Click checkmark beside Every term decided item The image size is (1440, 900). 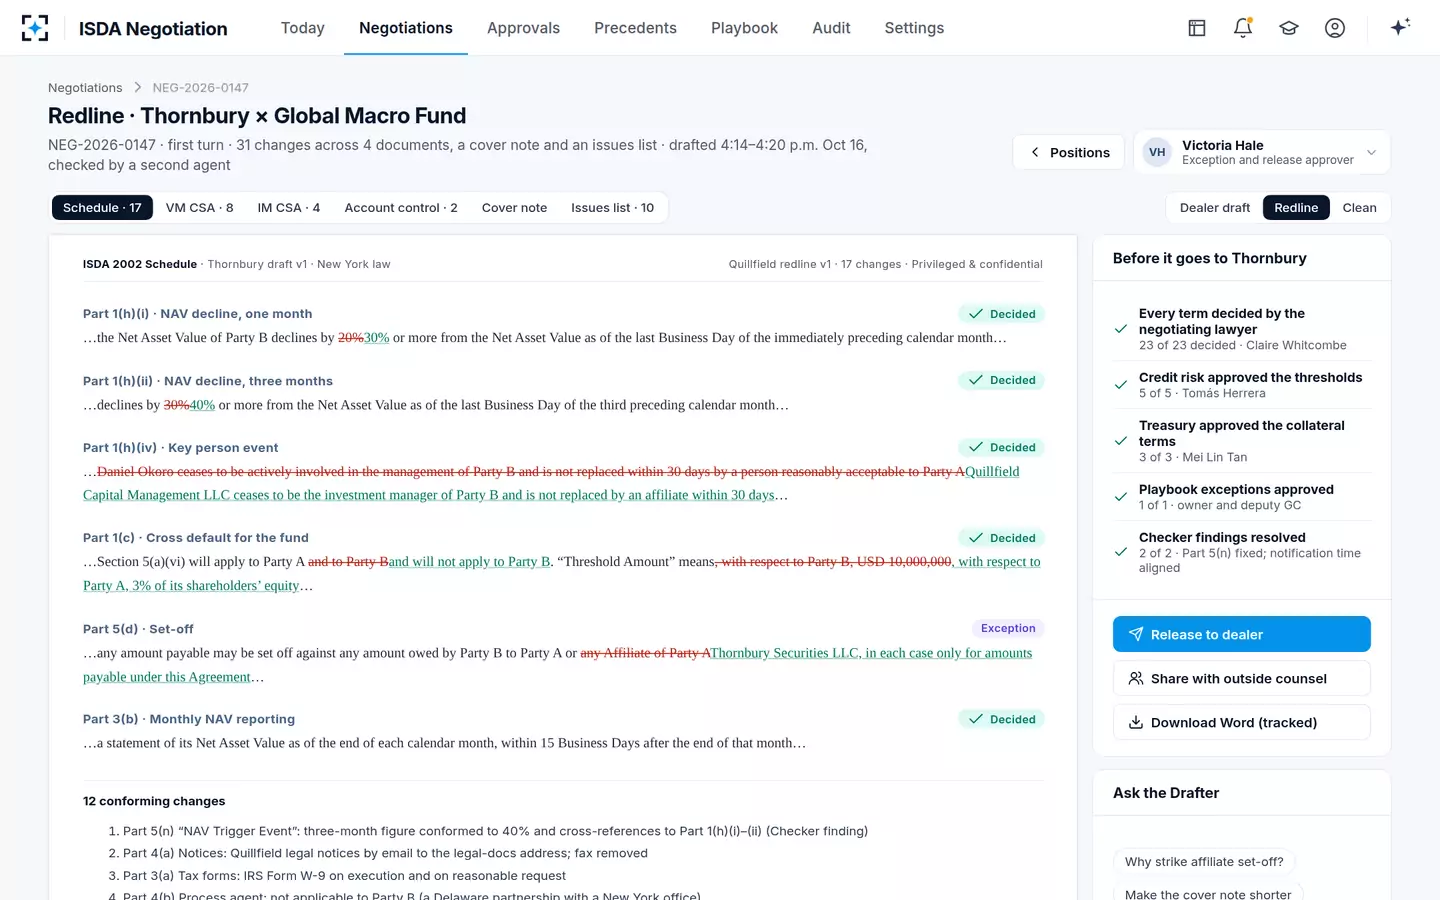[x=1121, y=329]
